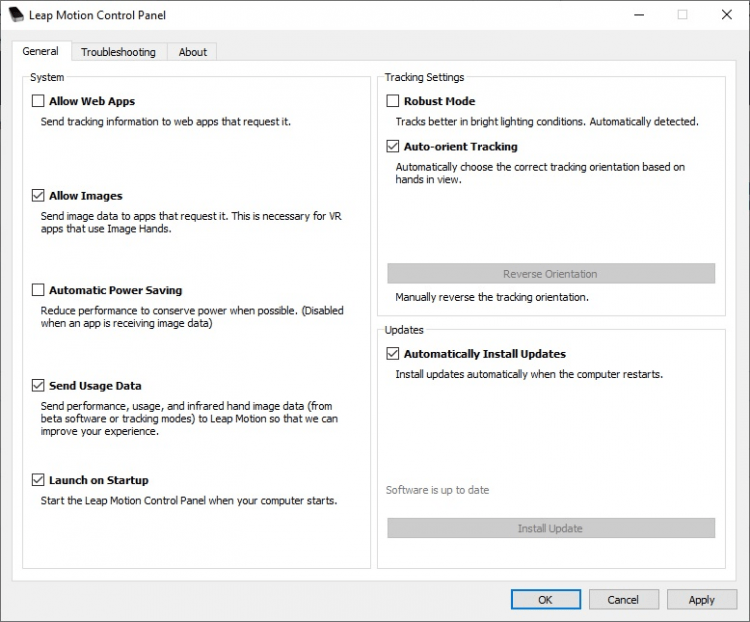
Task: Untick Launch on Startup
Action: click(x=38, y=480)
